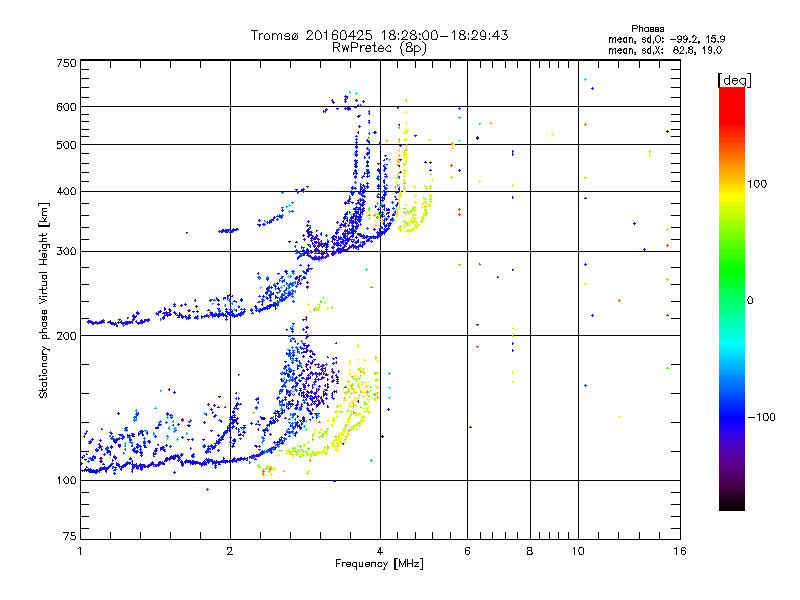This screenshot has height=600, width=800.
Task: Click the y-axis tick label '500'
Action: click(x=66, y=145)
